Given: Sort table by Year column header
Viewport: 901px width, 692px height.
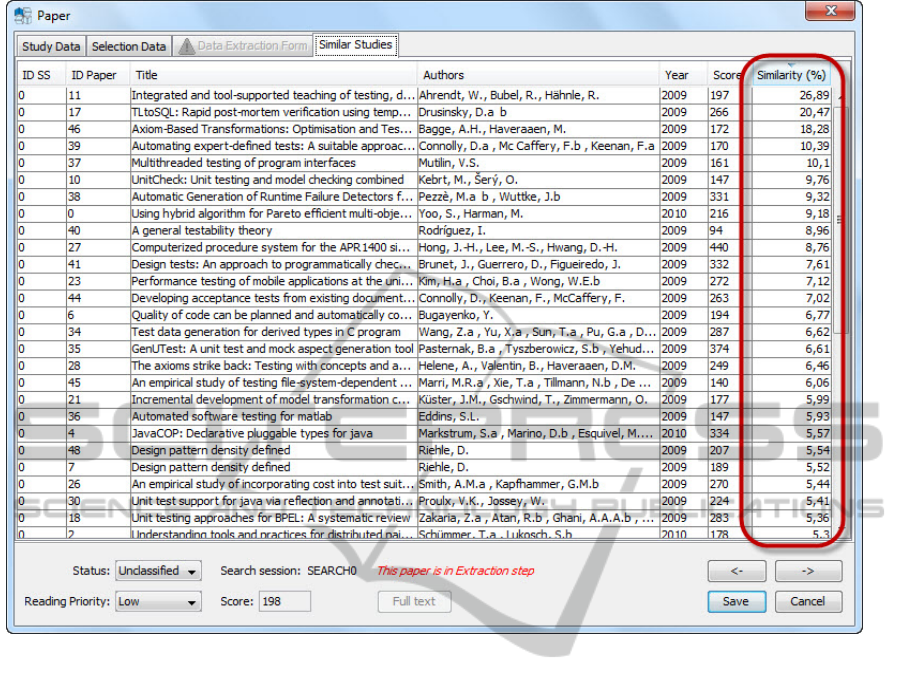Looking at the screenshot, I should point(677,75).
